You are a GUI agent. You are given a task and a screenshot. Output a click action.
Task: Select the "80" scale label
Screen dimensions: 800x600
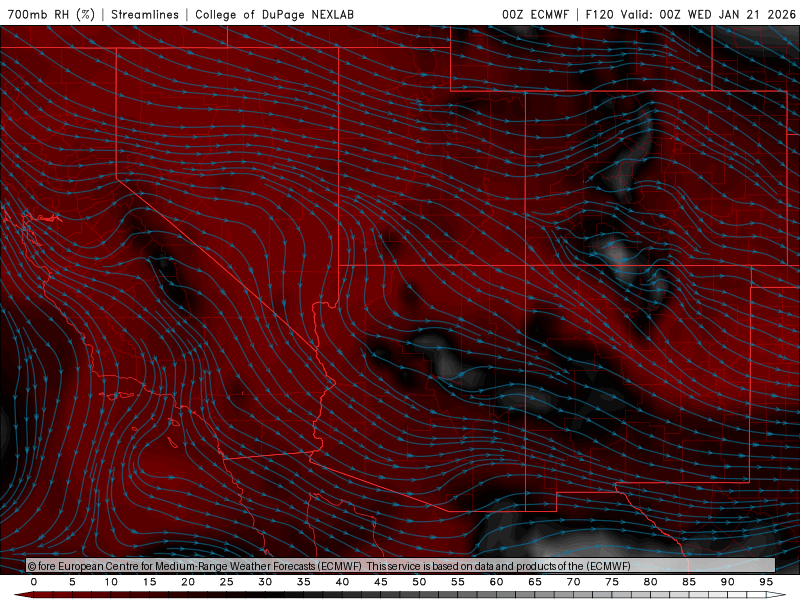(x=651, y=582)
